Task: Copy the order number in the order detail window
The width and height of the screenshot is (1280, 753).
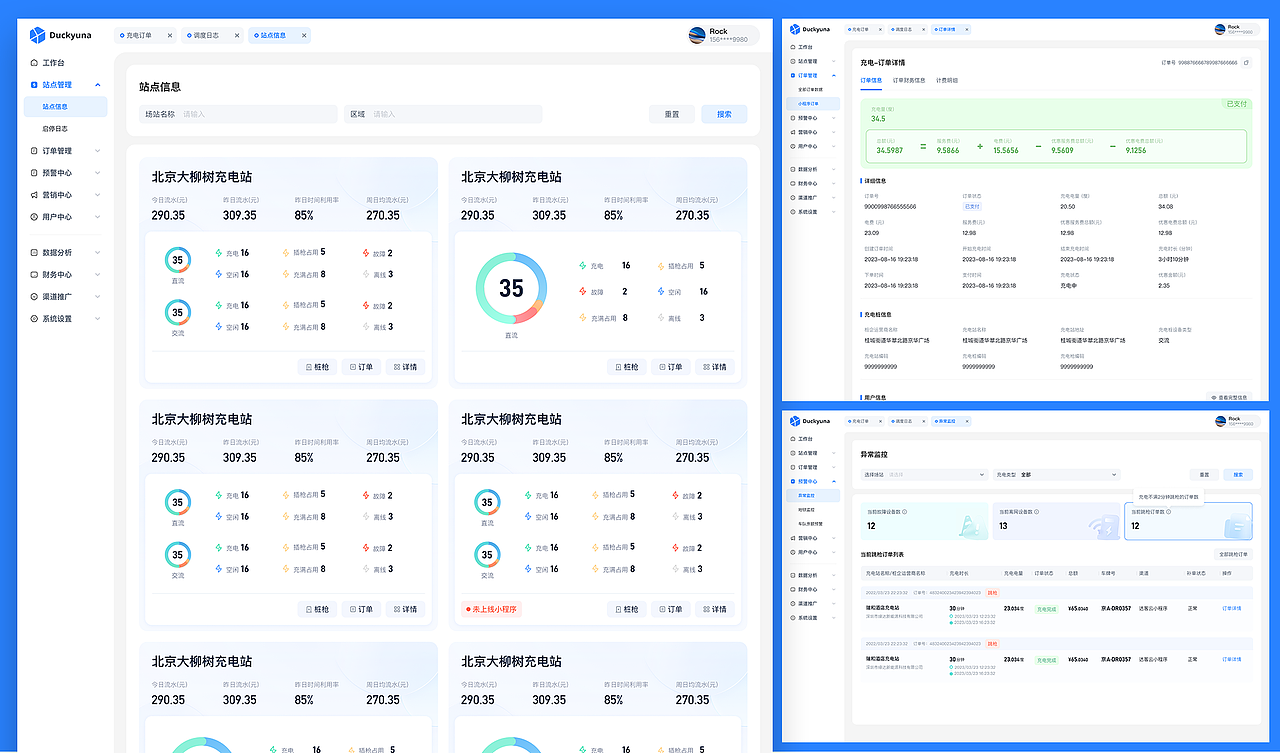Action: [x=1247, y=62]
